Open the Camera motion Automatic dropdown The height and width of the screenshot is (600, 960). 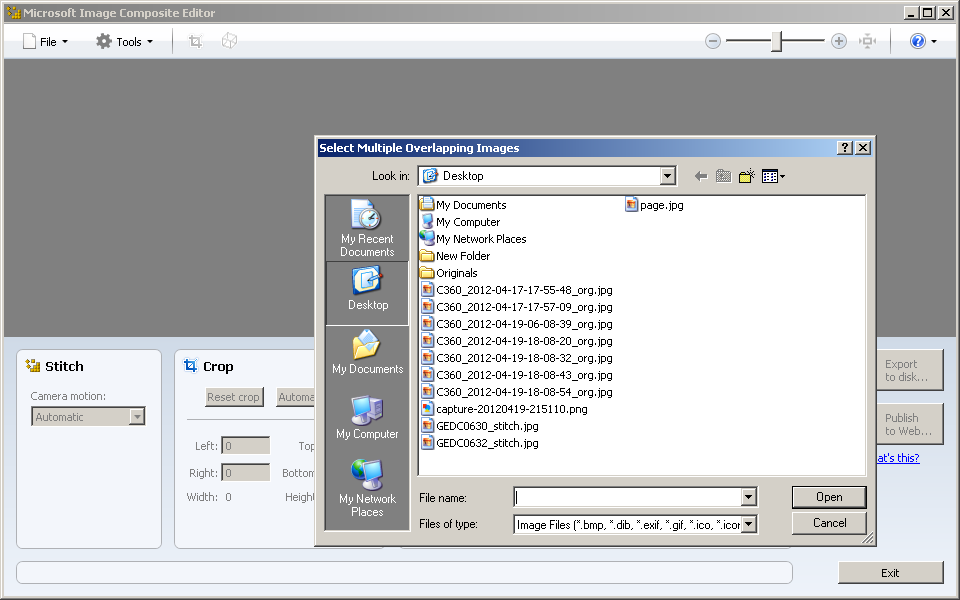coord(88,417)
